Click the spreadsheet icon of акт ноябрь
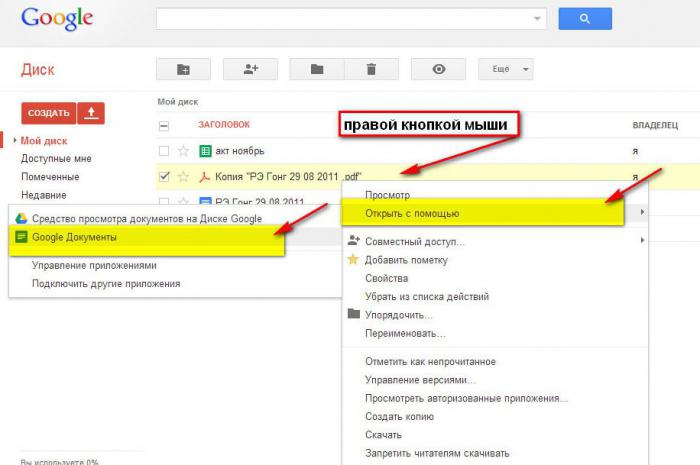 pyautogui.click(x=205, y=151)
